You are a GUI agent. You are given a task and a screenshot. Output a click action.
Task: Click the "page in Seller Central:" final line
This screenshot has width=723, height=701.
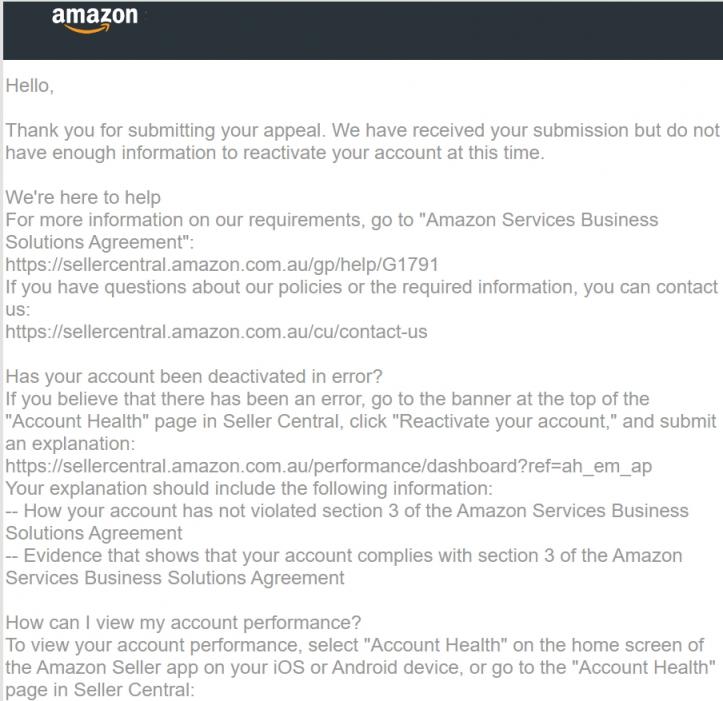100,690
